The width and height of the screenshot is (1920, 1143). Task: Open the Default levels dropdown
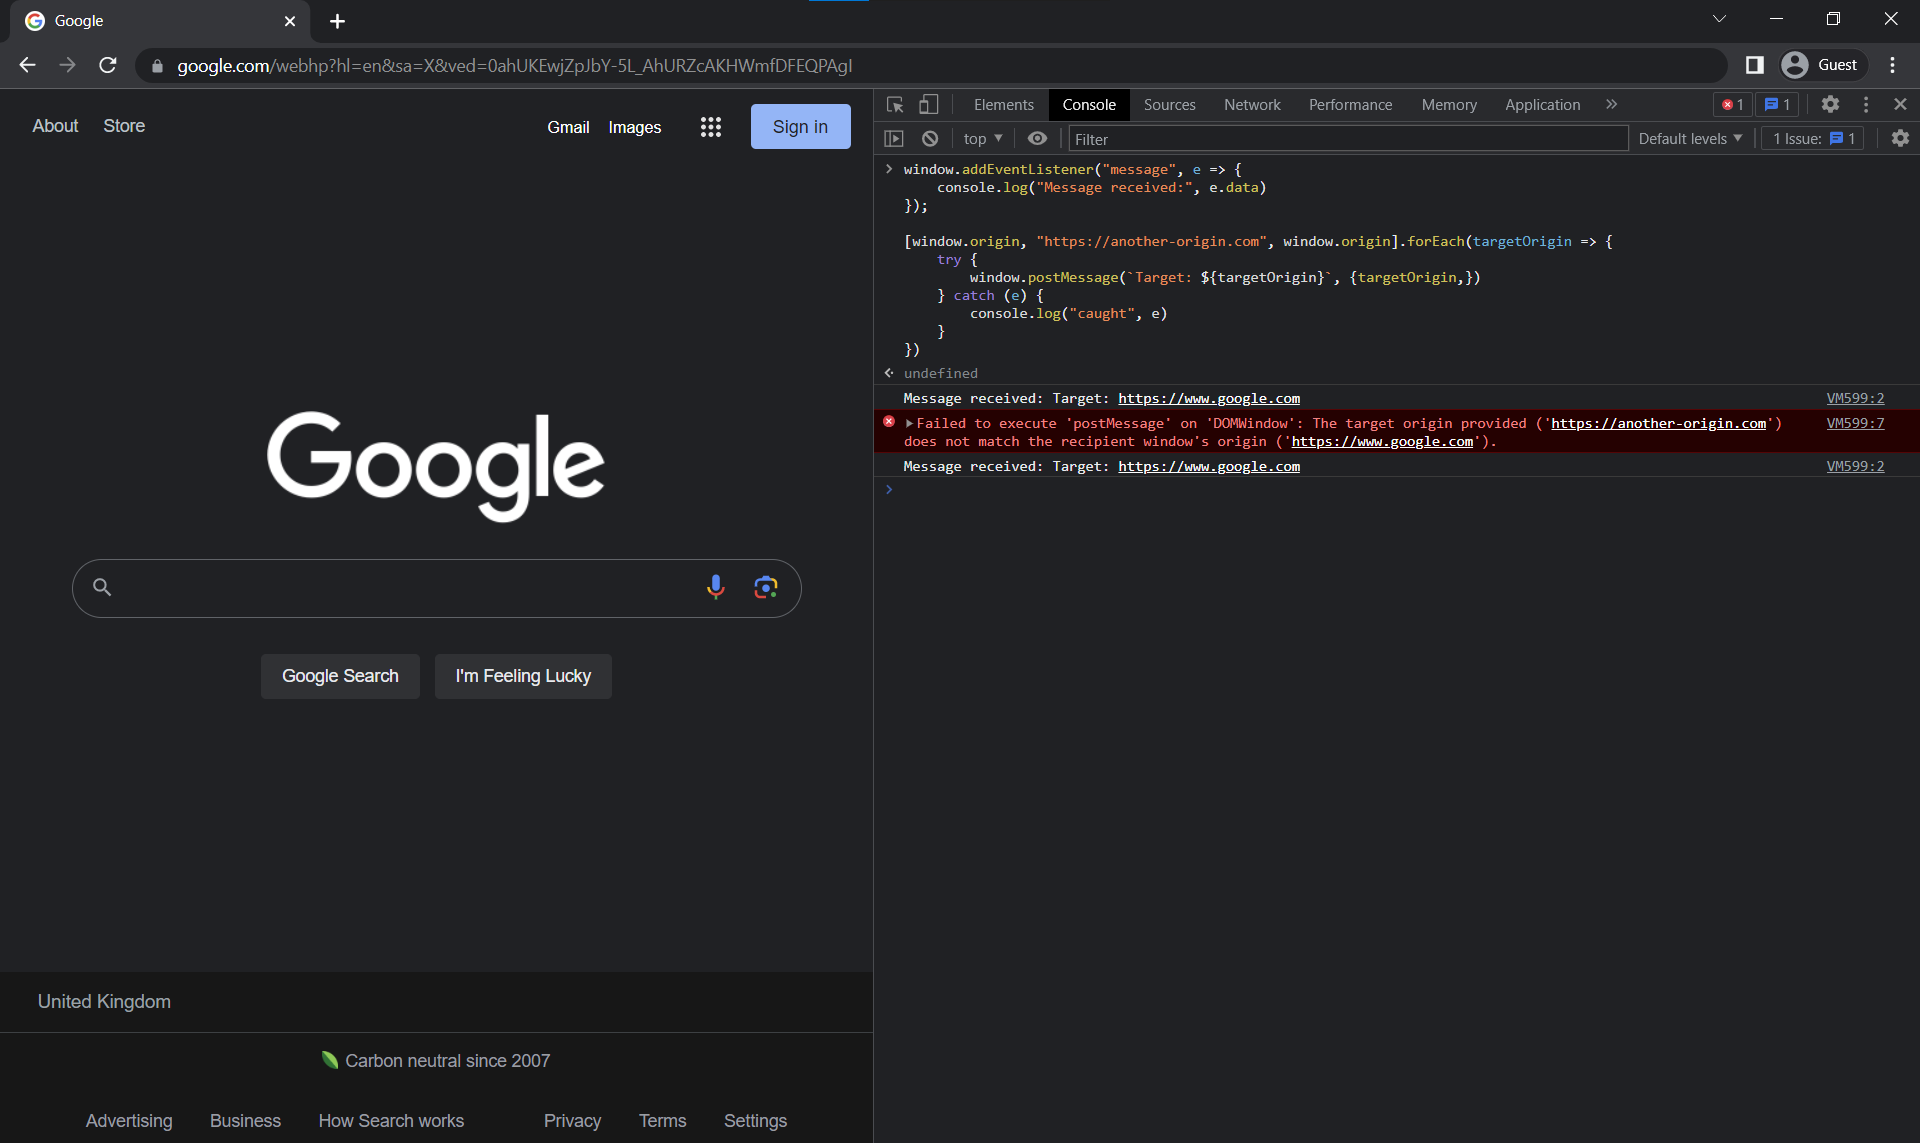click(x=1690, y=138)
